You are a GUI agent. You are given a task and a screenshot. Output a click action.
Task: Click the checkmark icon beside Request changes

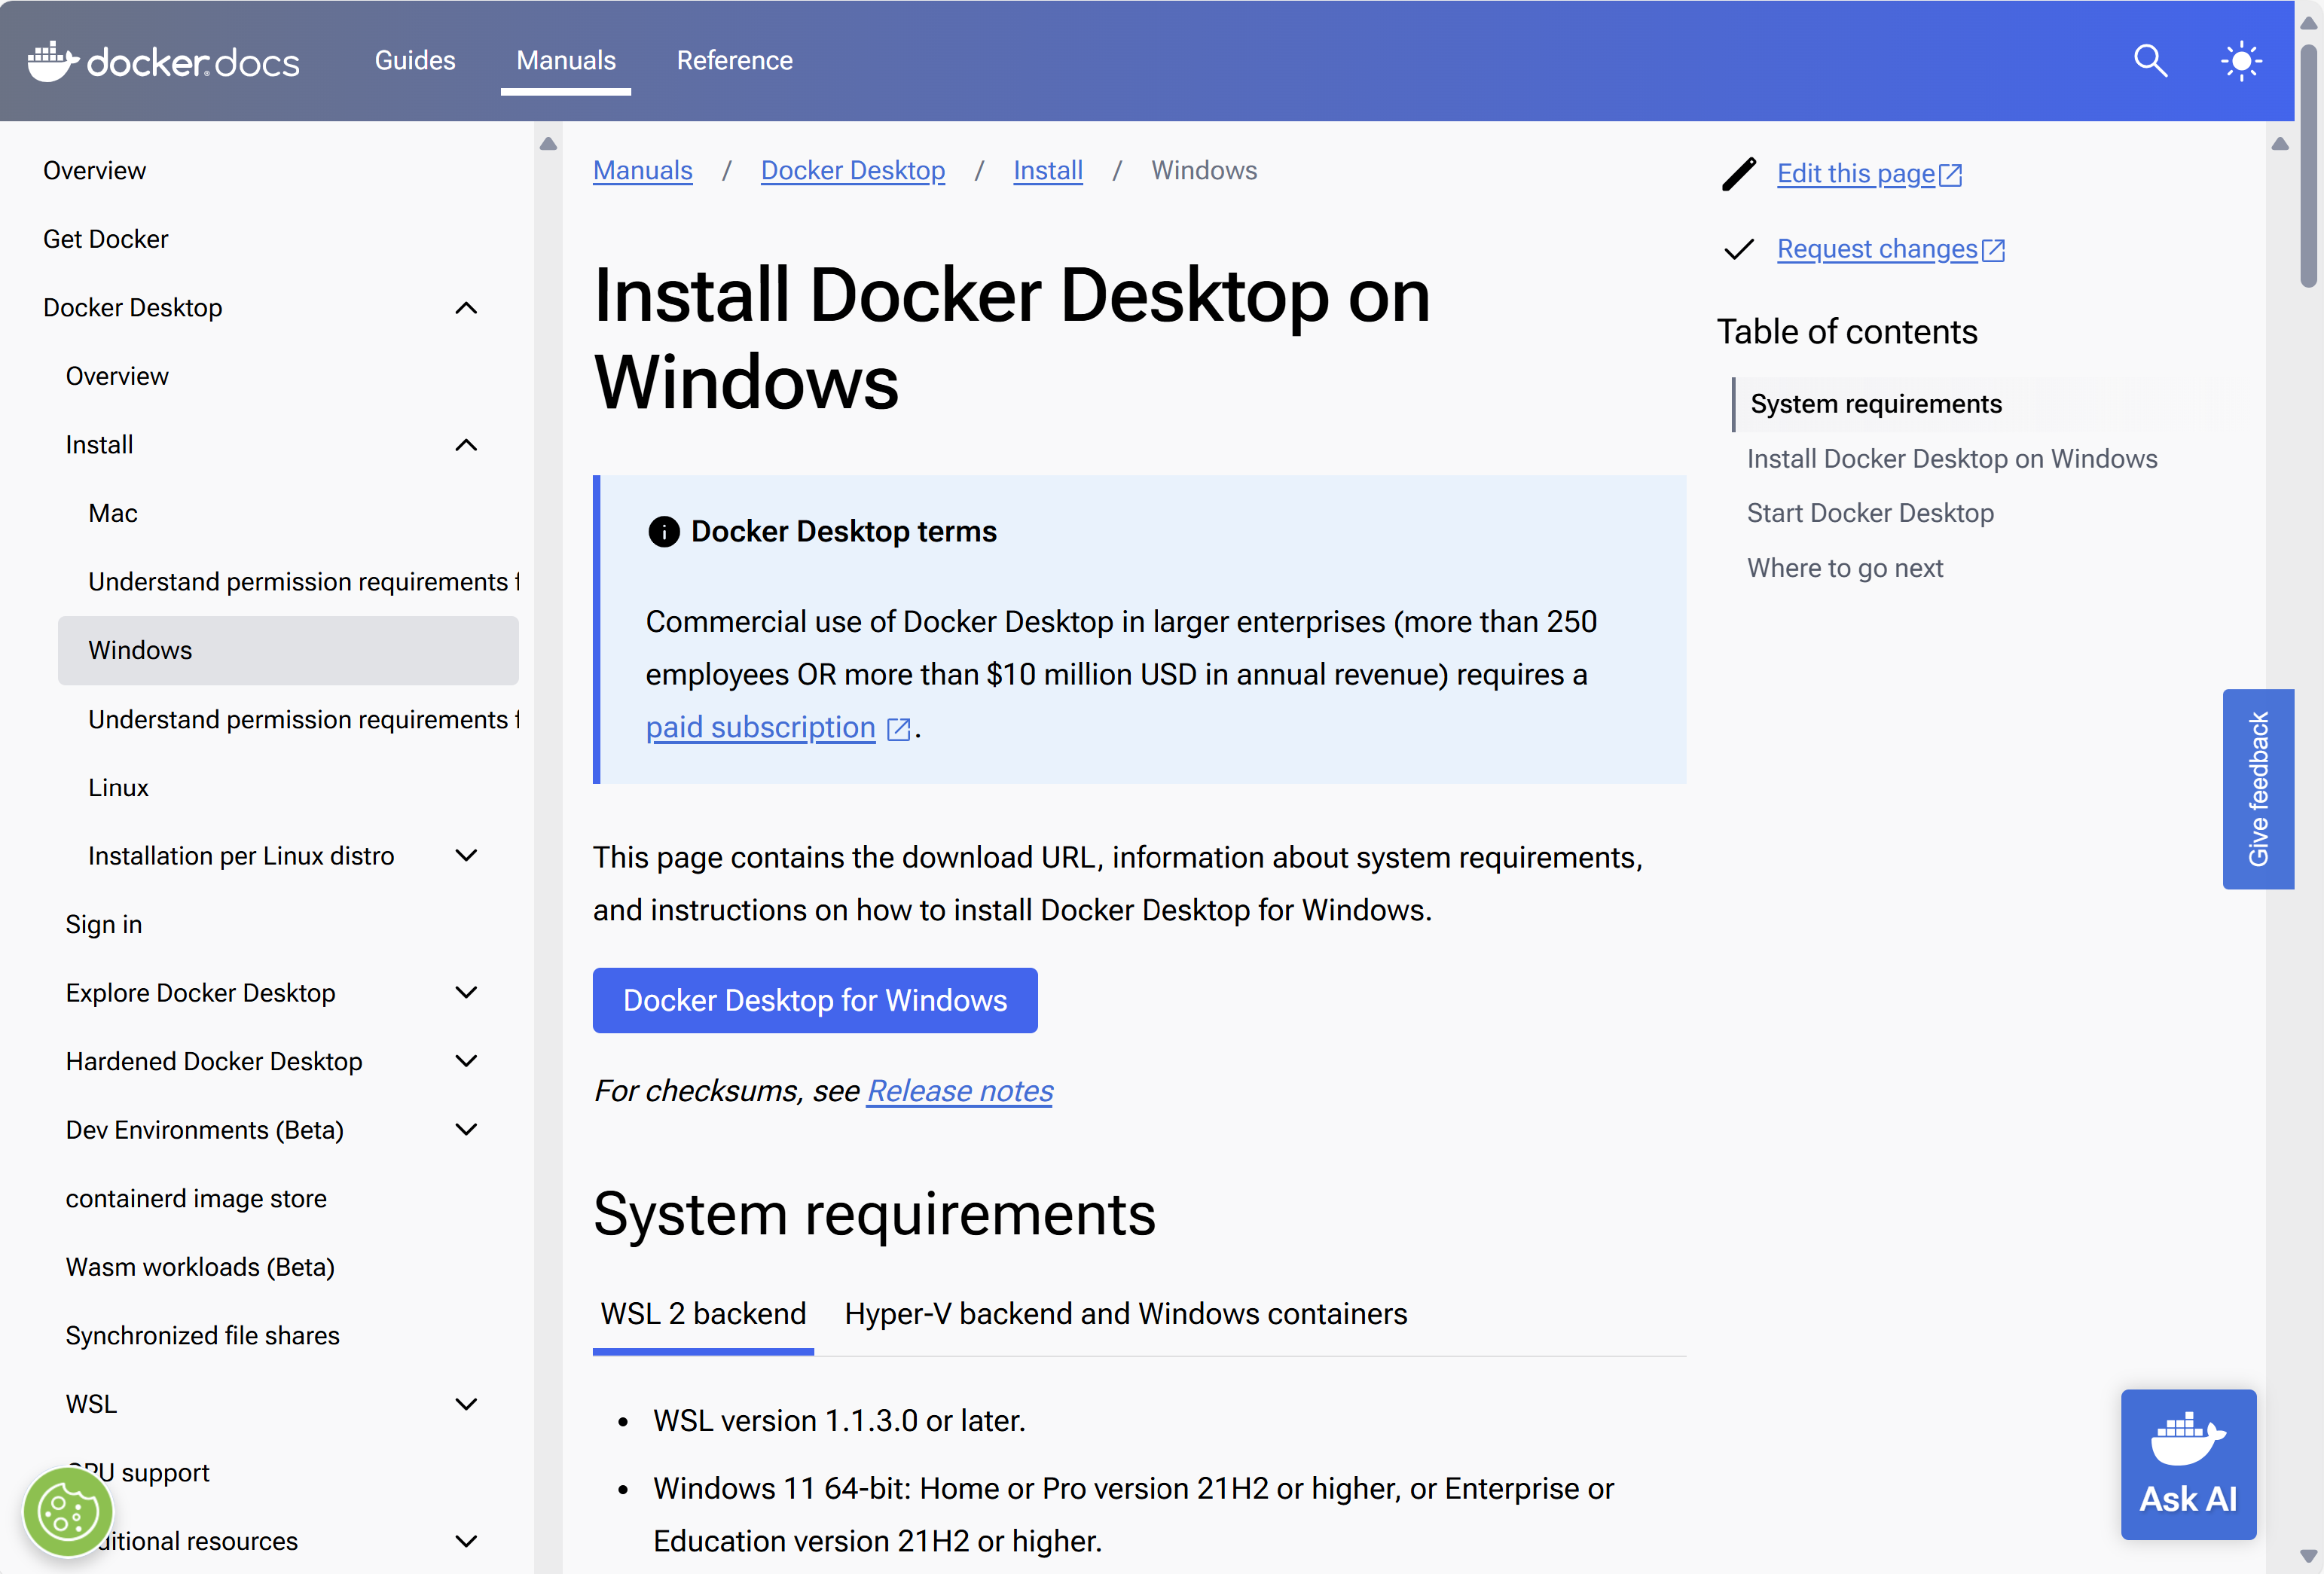click(x=1739, y=249)
